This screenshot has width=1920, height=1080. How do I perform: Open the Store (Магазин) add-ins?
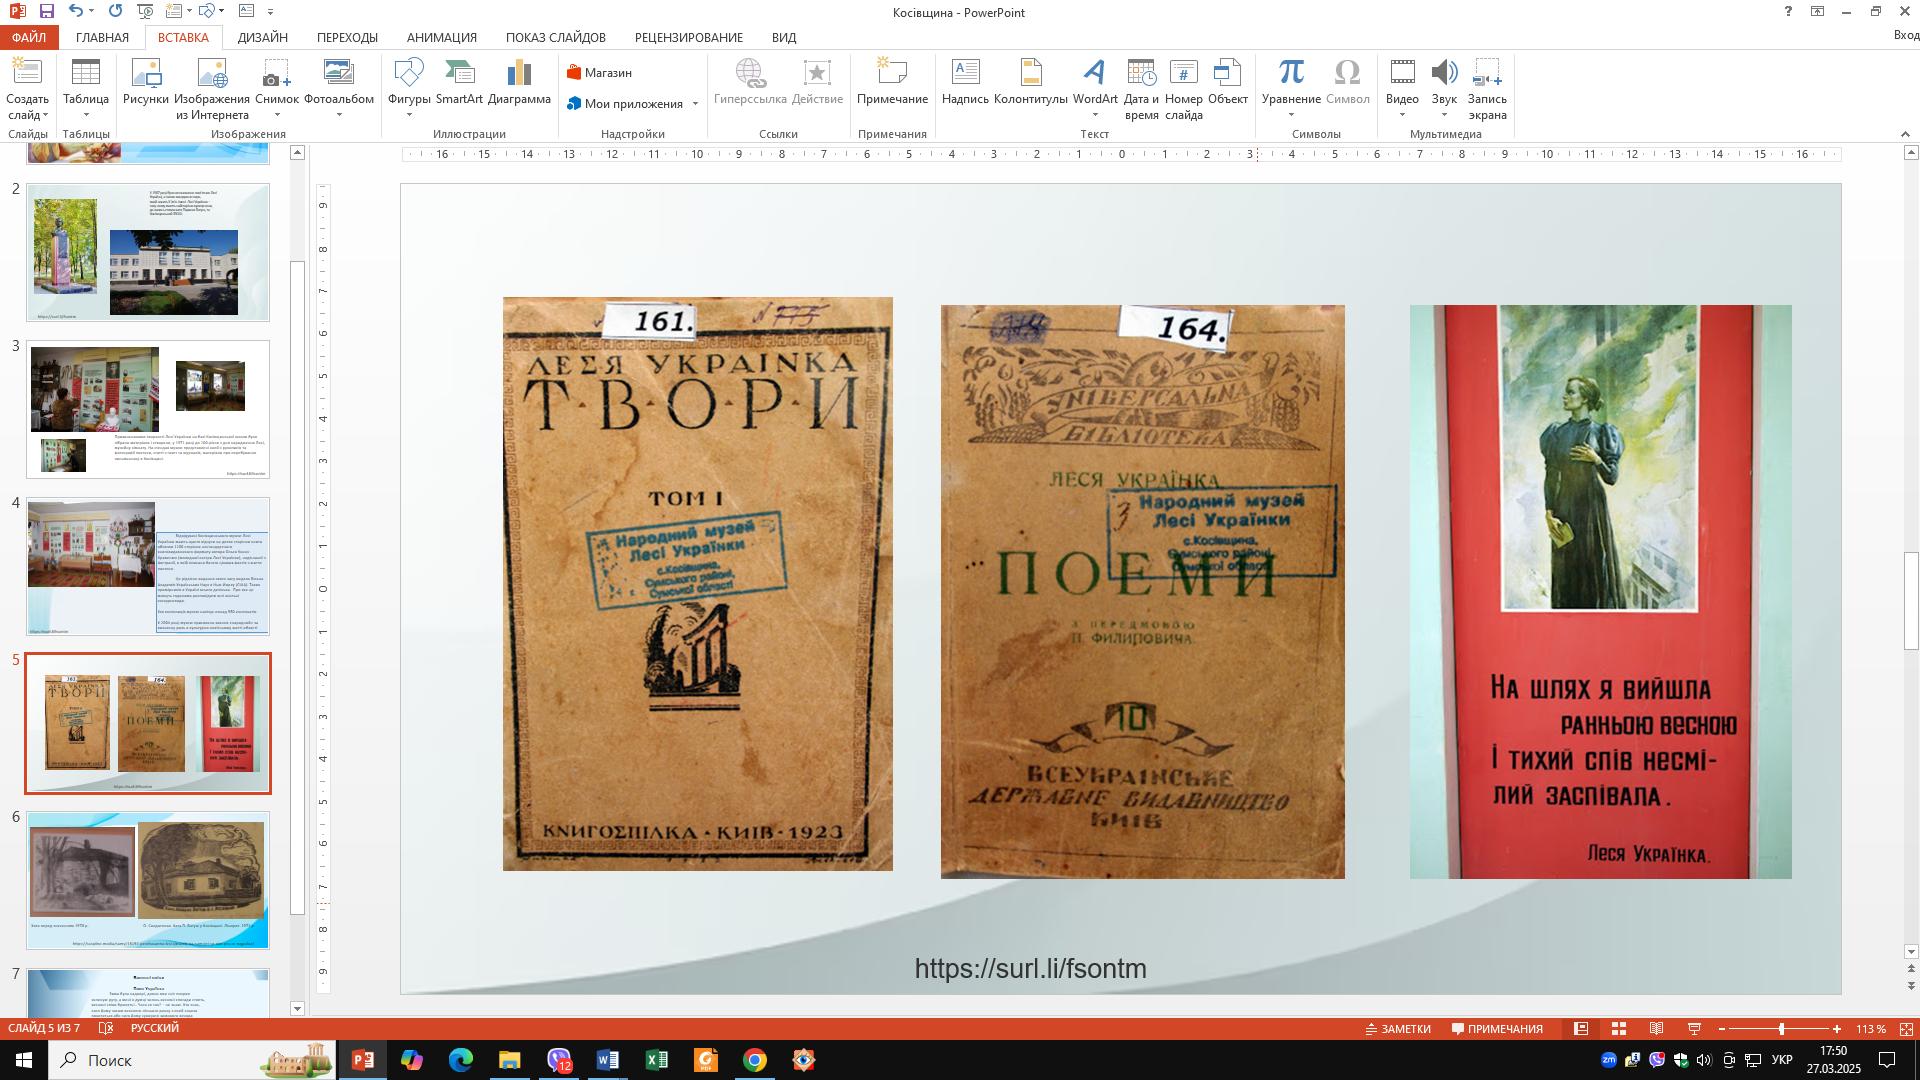point(599,73)
